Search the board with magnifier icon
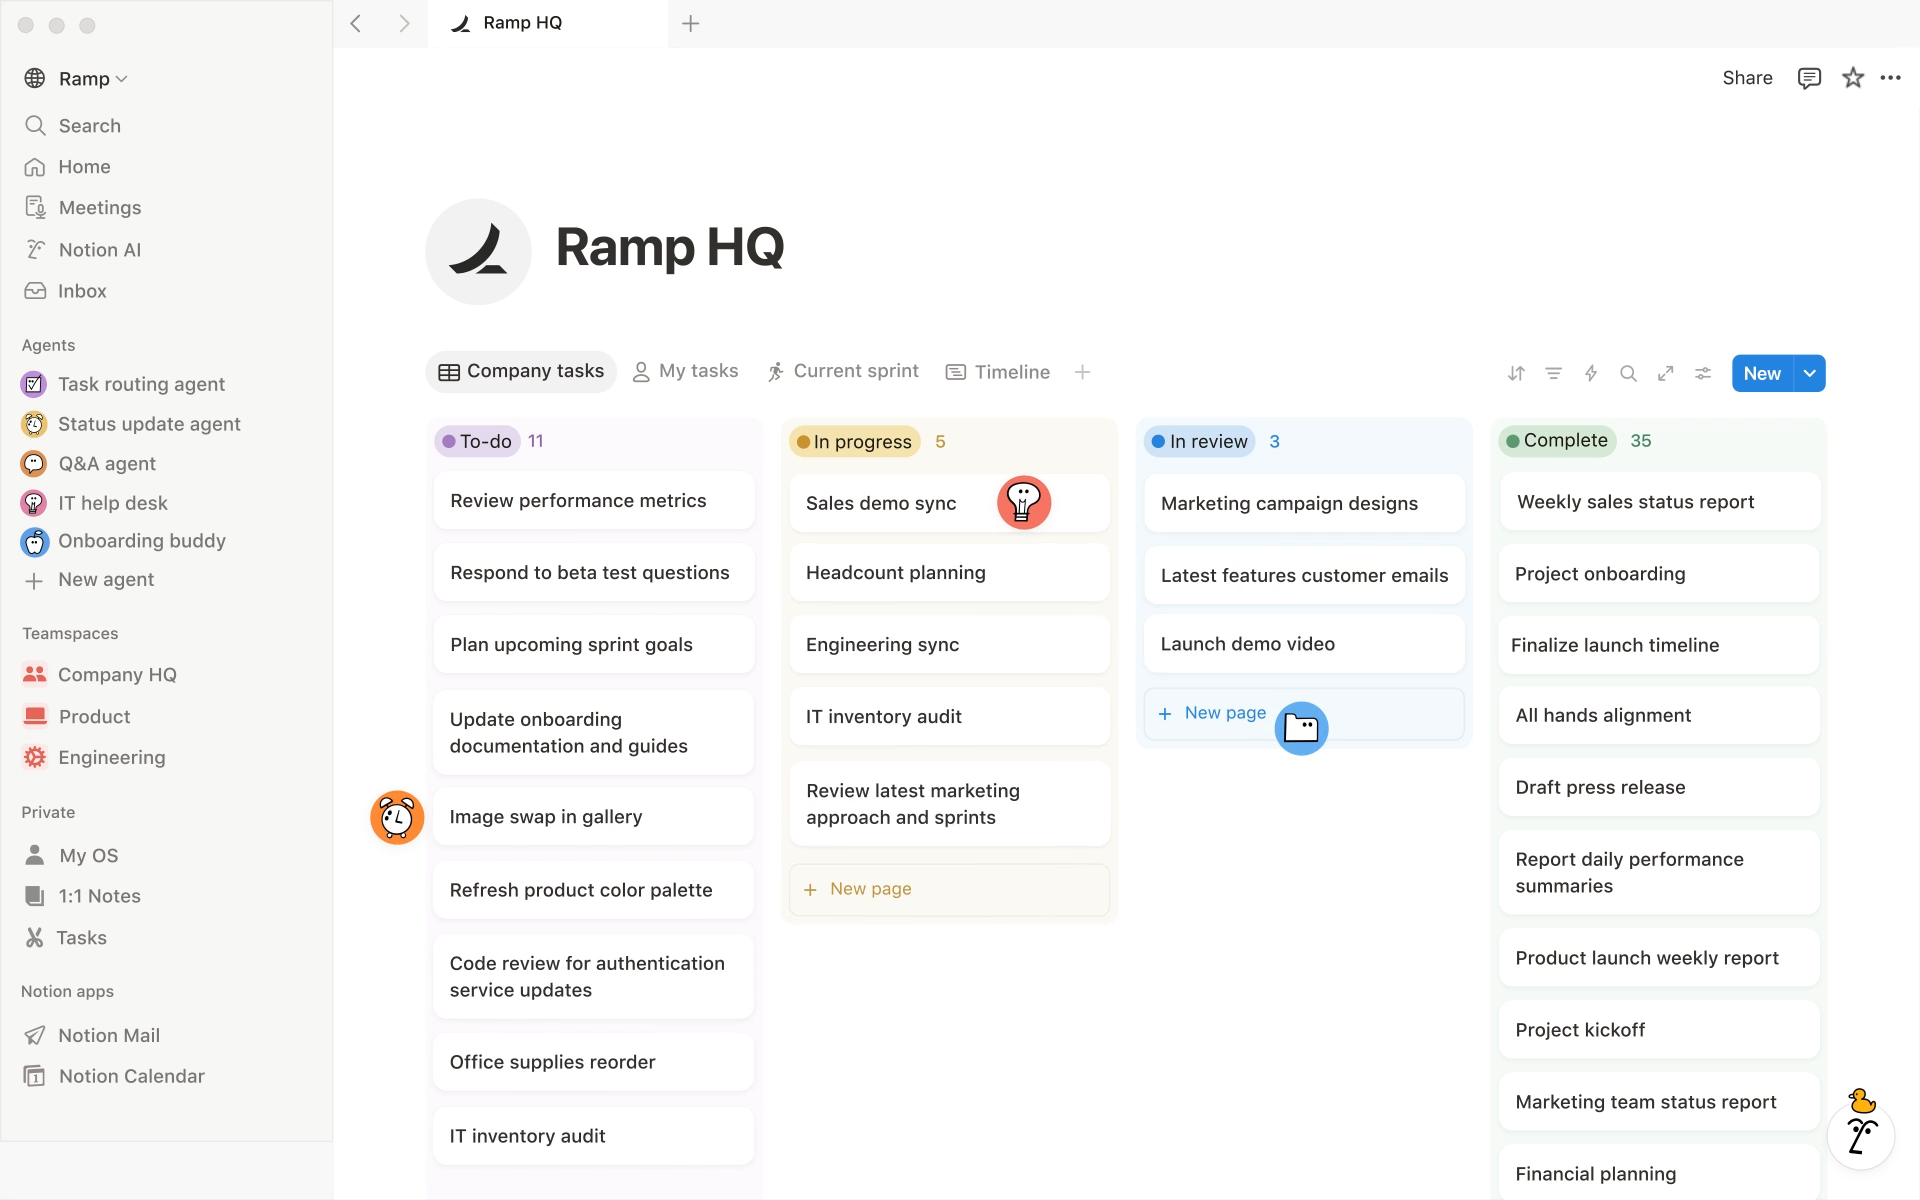 1628,373
